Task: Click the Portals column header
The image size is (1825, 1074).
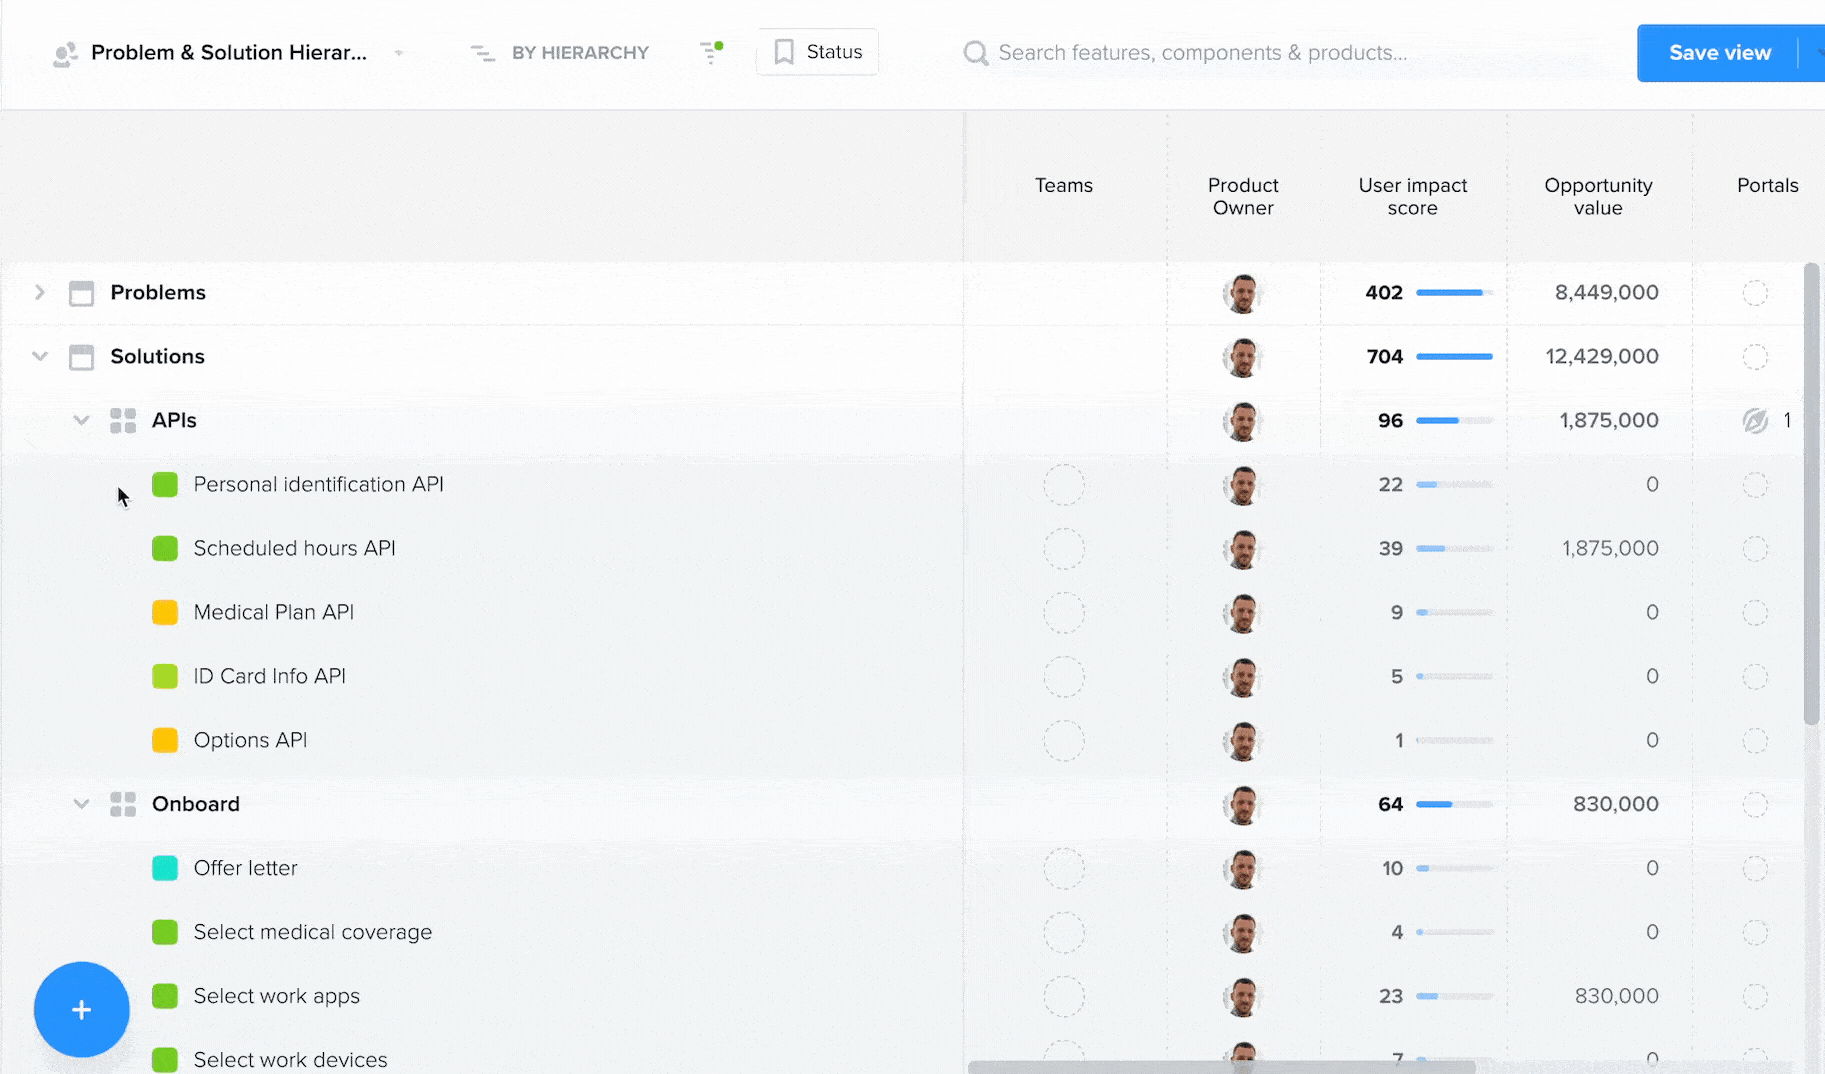Action: pos(1767,185)
